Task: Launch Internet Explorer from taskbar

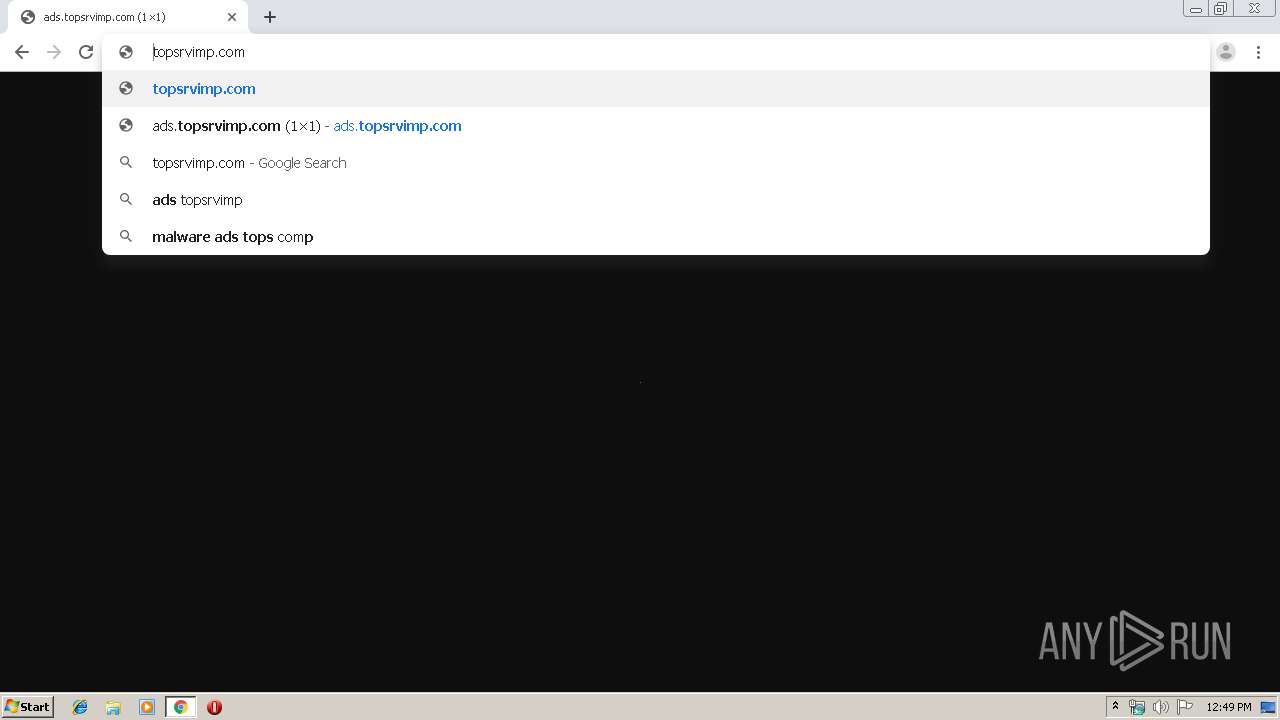Action: [x=80, y=707]
